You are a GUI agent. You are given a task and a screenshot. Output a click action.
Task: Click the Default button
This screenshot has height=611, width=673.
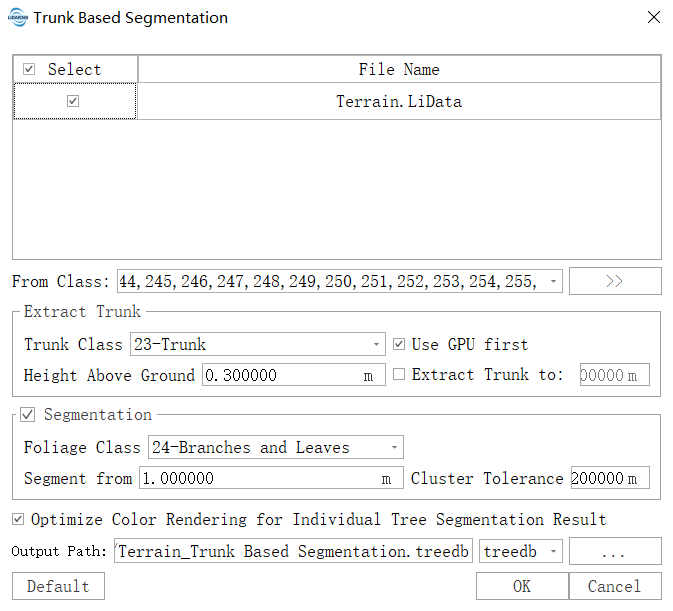pos(58,586)
